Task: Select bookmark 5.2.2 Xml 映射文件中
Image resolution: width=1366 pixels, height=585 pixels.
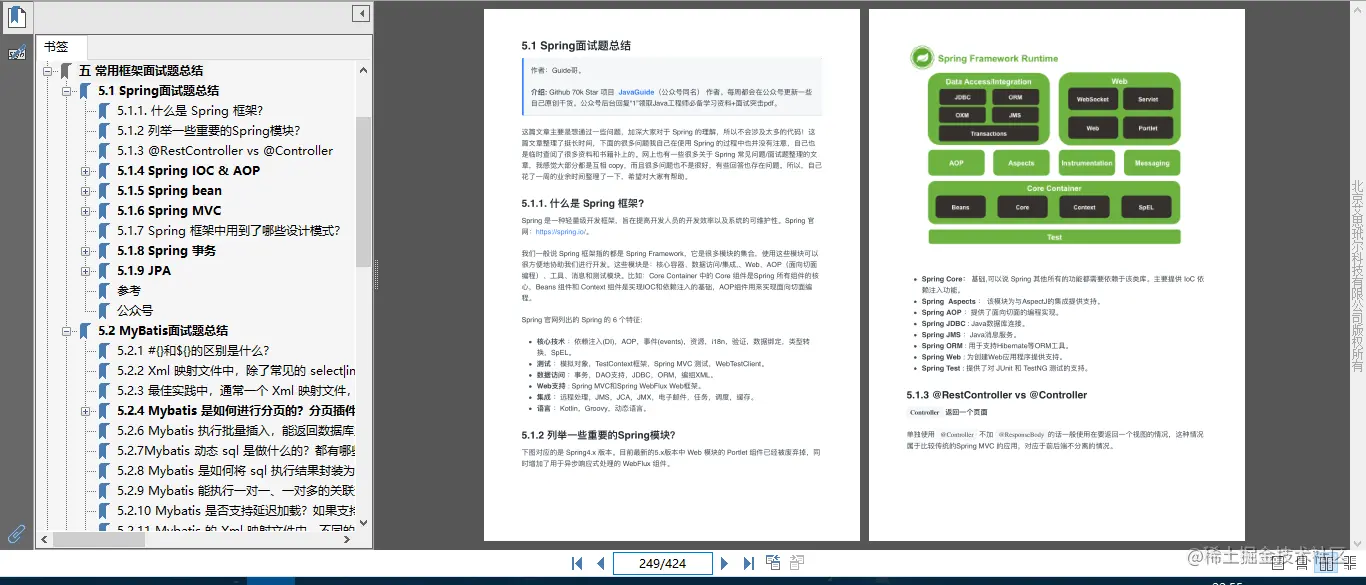Action: [235, 371]
